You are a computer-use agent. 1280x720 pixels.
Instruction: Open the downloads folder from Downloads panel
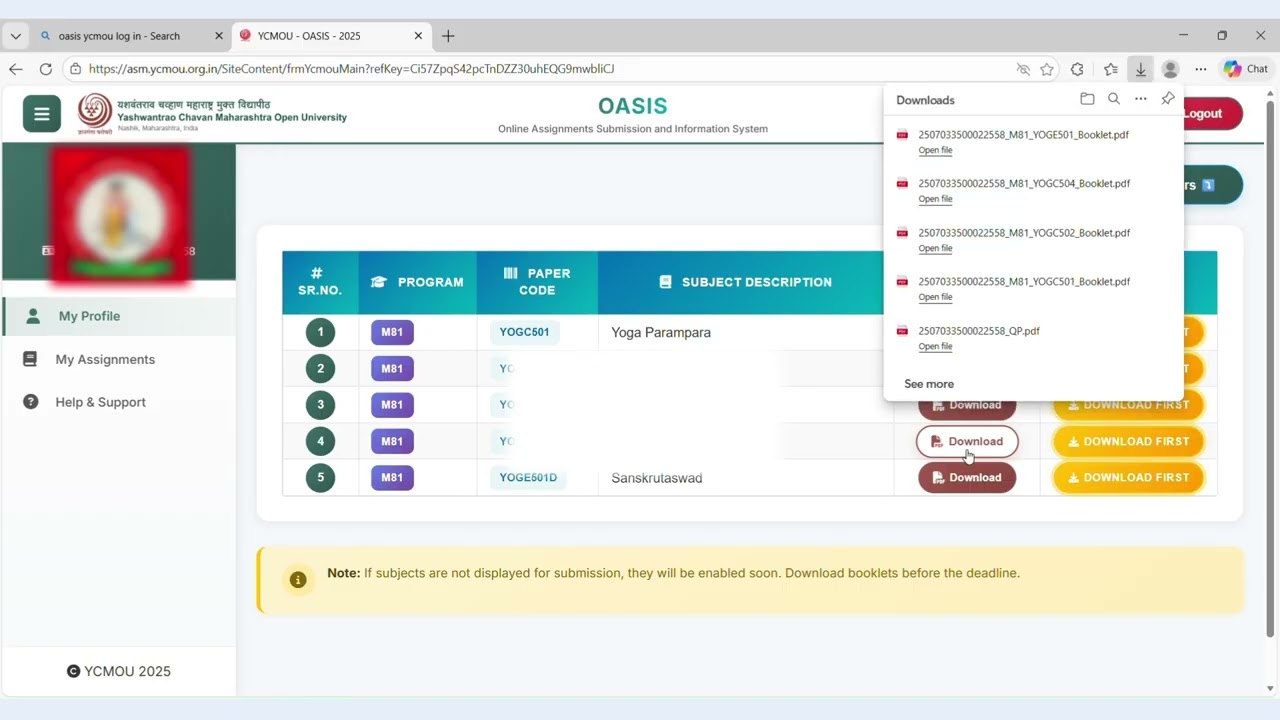pos(1087,99)
